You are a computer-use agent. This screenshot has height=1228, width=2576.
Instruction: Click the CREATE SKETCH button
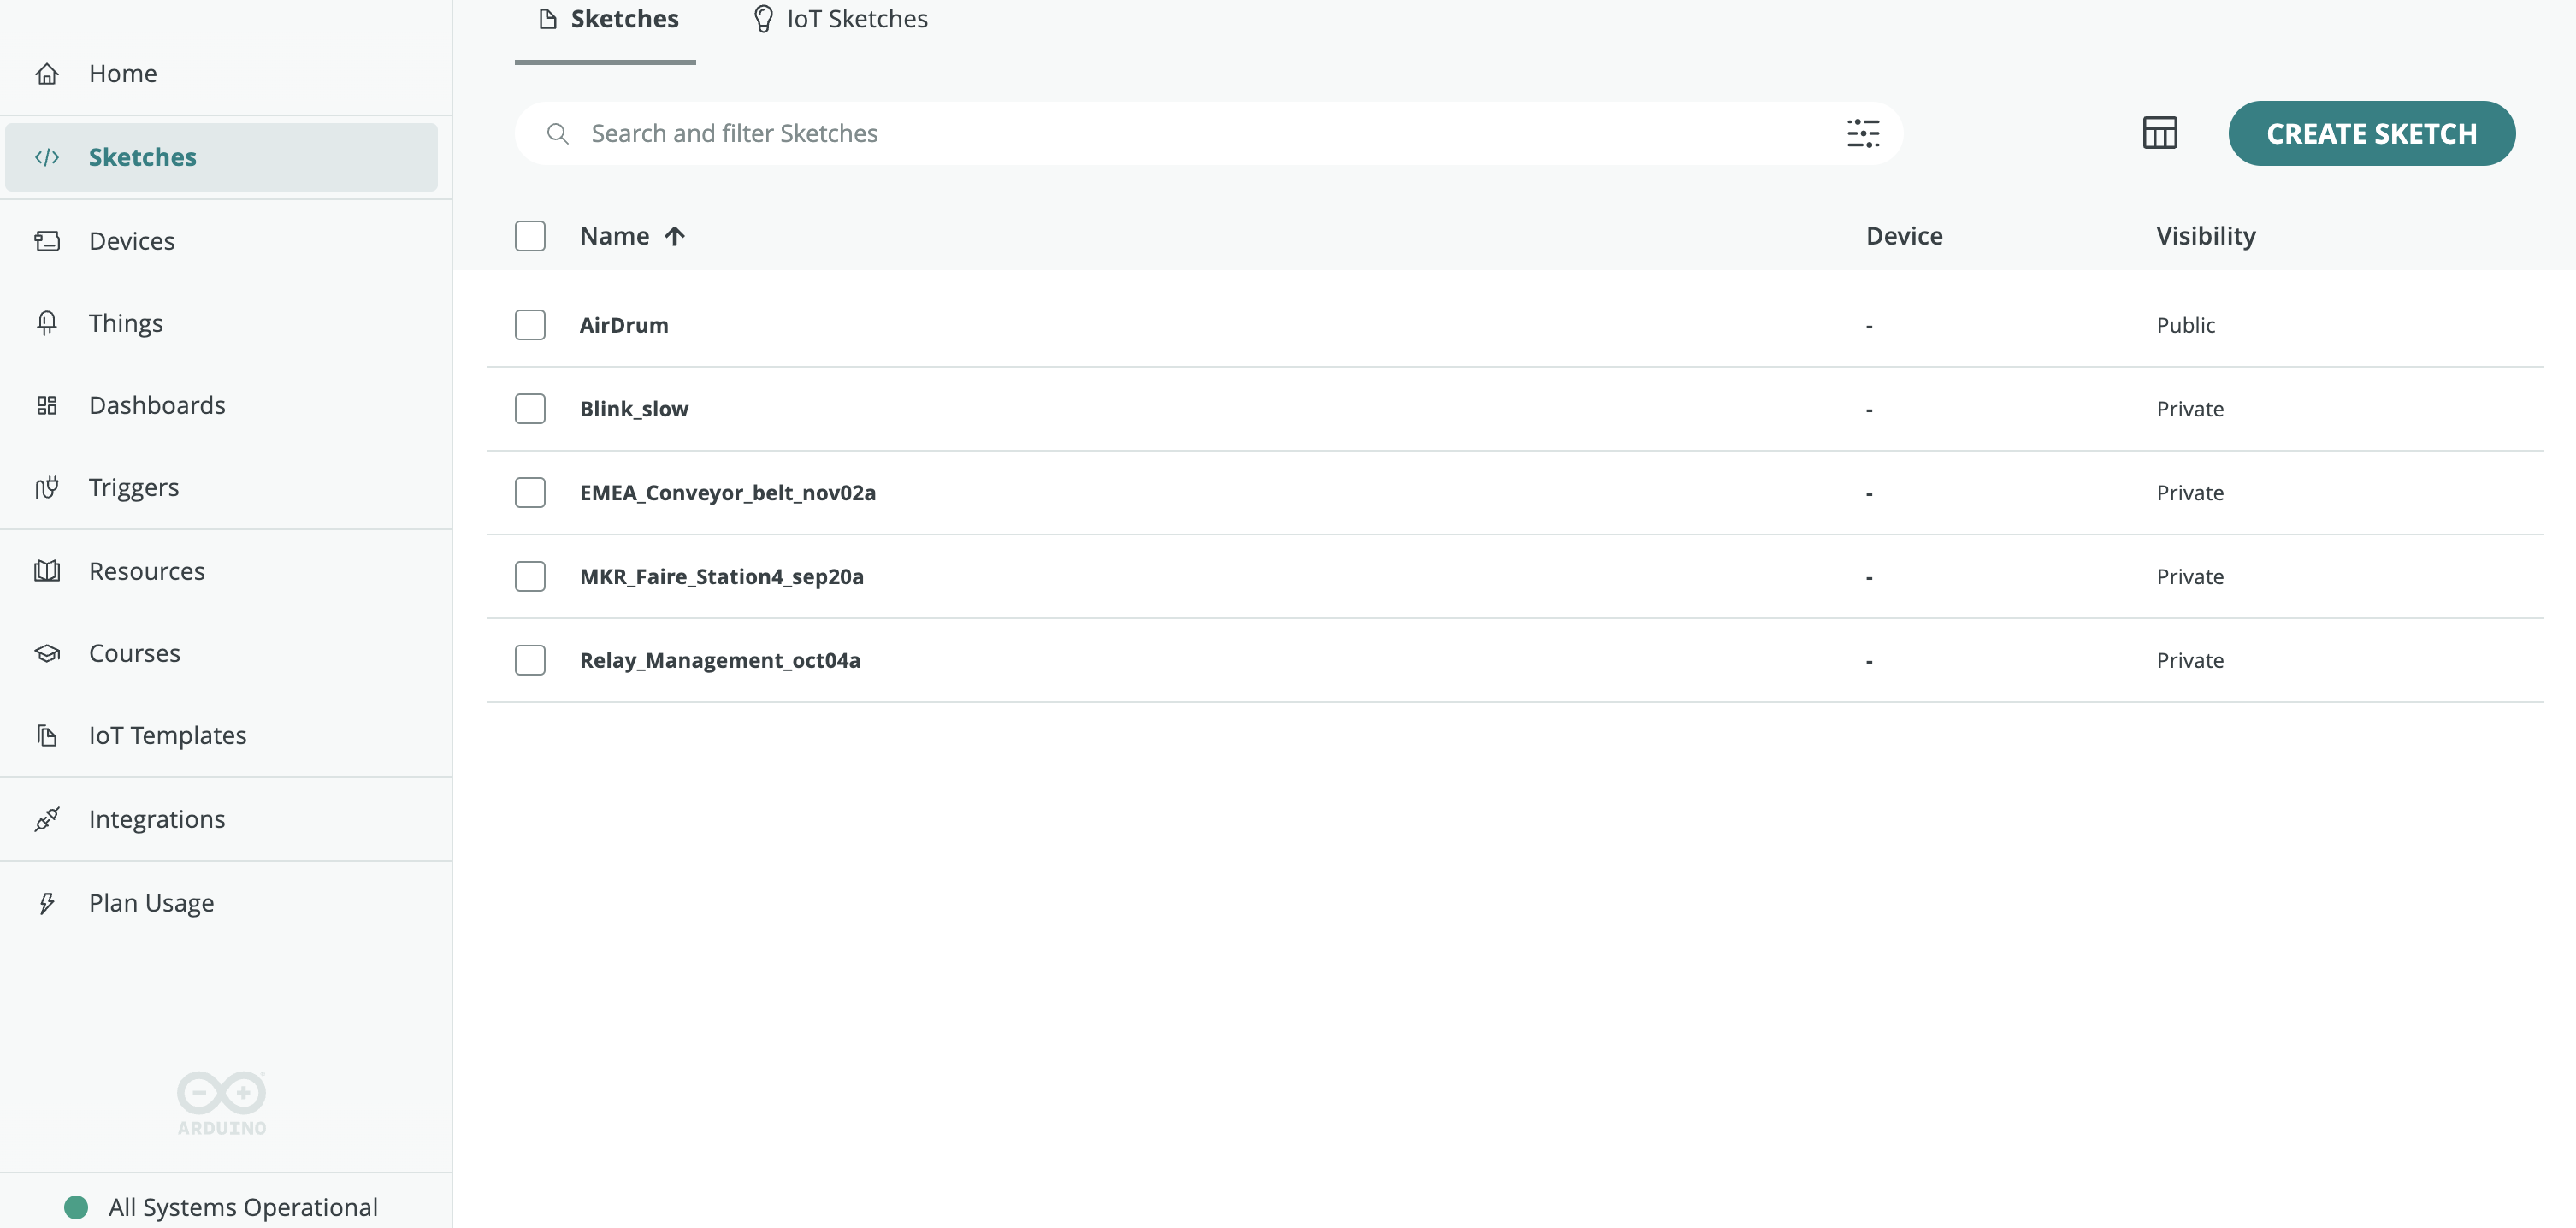click(x=2371, y=133)
